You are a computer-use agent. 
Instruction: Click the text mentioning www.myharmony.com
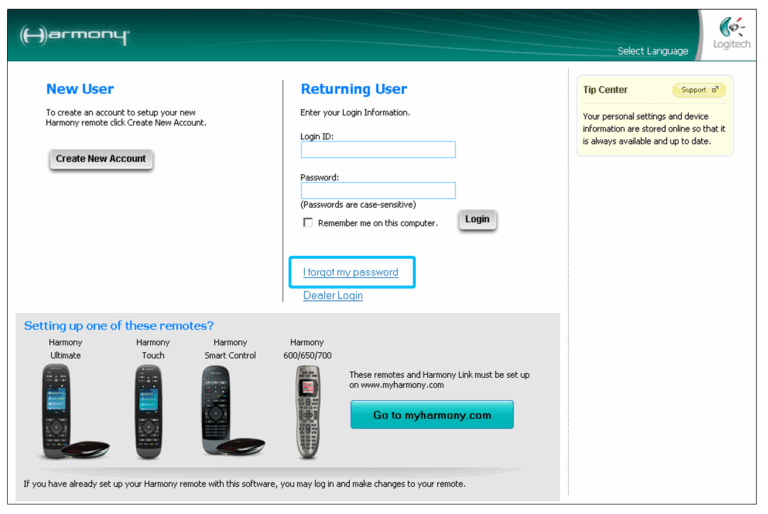pos(439,380)
